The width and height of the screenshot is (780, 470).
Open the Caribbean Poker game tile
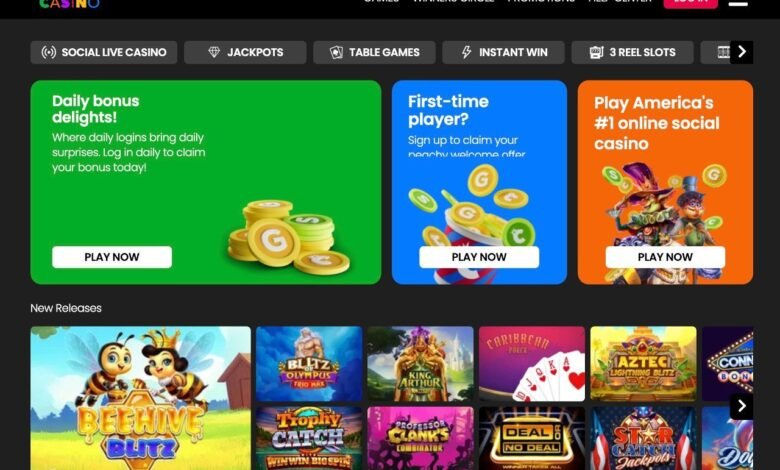click(532, 364)
